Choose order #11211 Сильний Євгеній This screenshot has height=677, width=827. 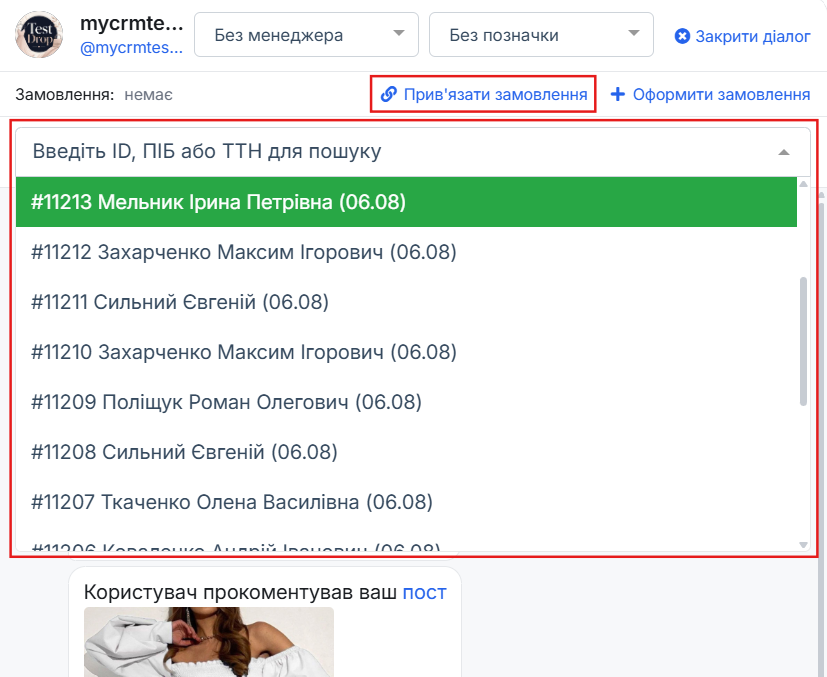406,302
